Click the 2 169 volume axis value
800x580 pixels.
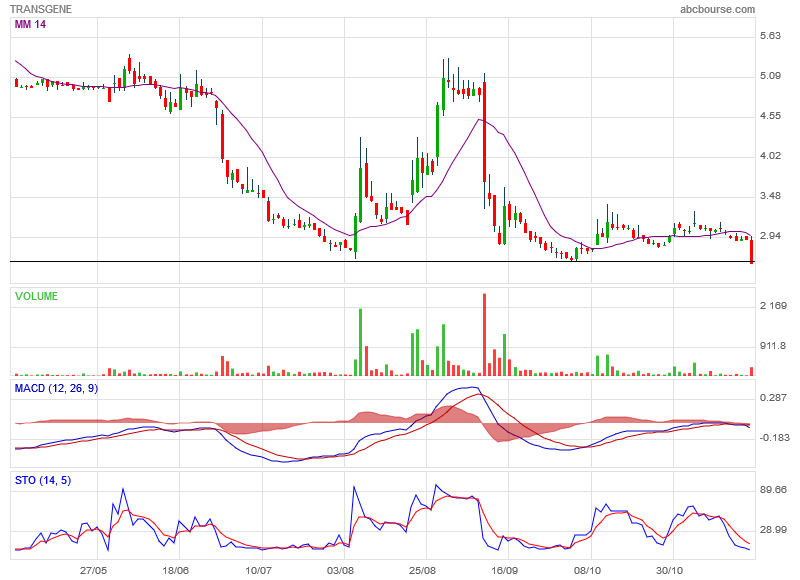773,306
